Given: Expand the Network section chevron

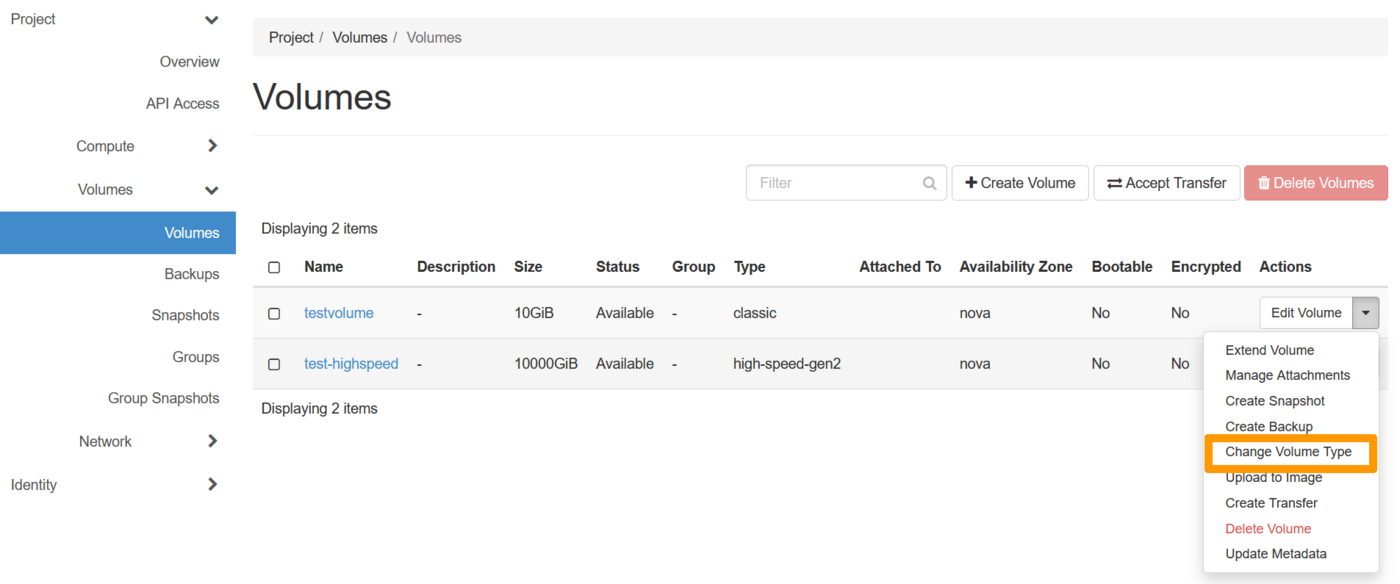Looking at the screenshot, I should pos(211,440).
